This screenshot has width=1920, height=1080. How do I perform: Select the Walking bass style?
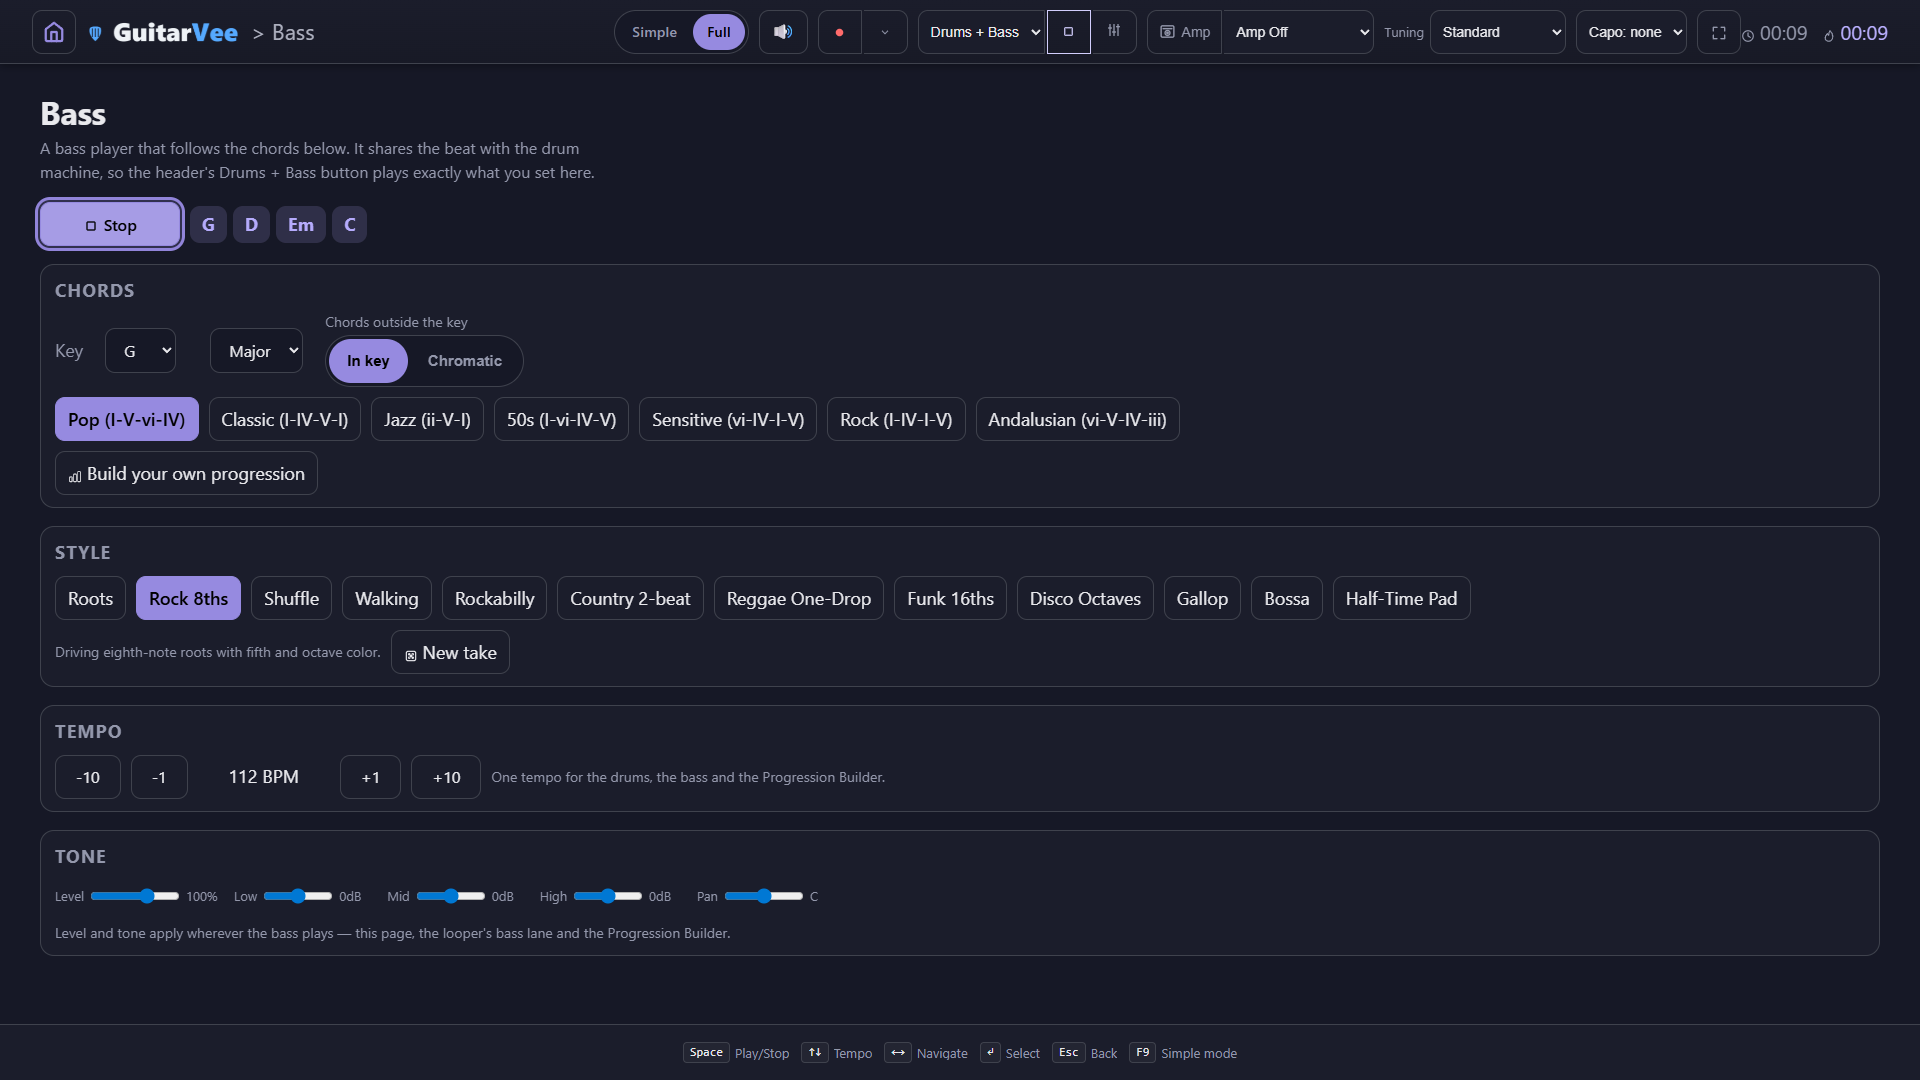pos(386,599)
